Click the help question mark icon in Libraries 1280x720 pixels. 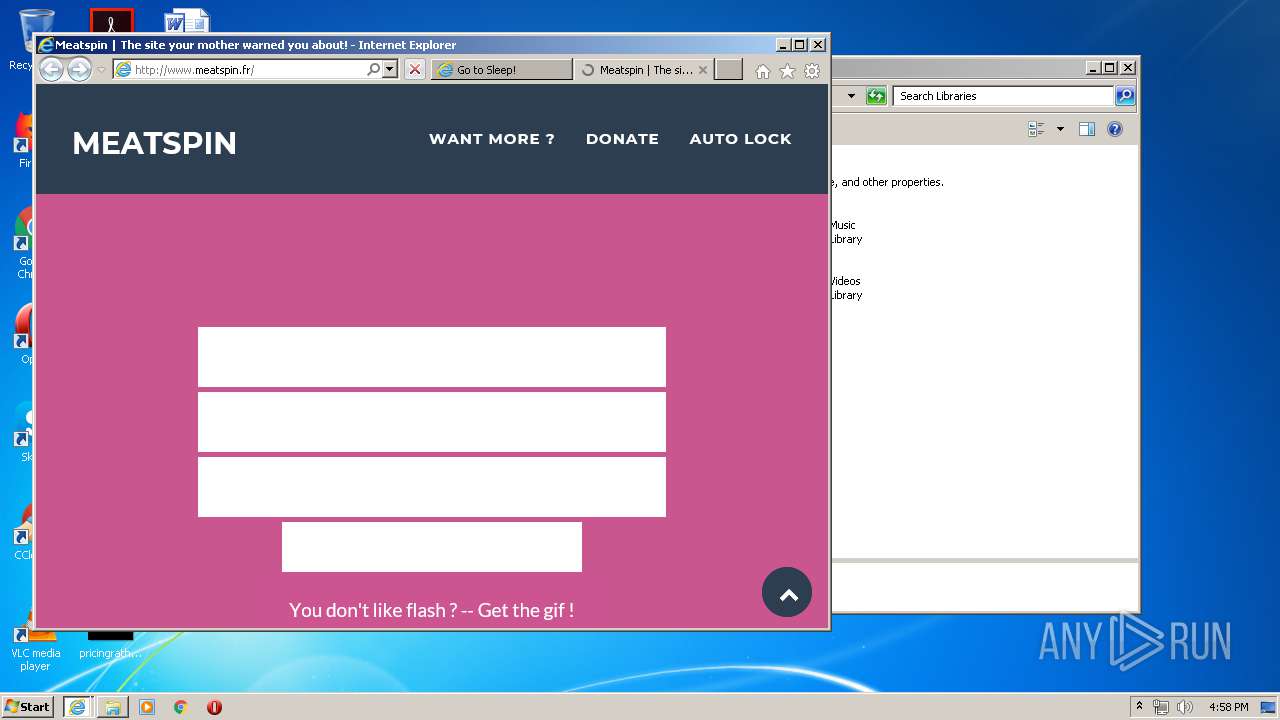pos(1115,129)
